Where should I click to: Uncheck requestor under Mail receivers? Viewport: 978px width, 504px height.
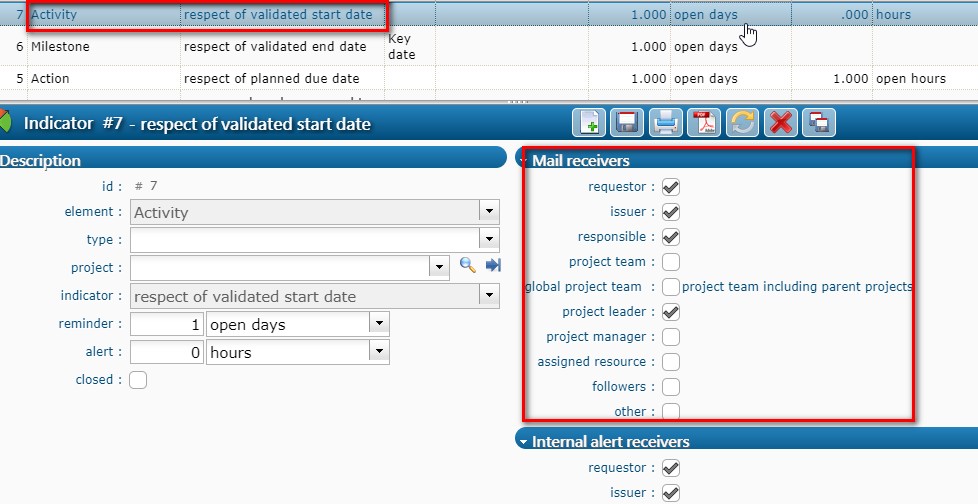pyautogui.click(x=671, y=187)
